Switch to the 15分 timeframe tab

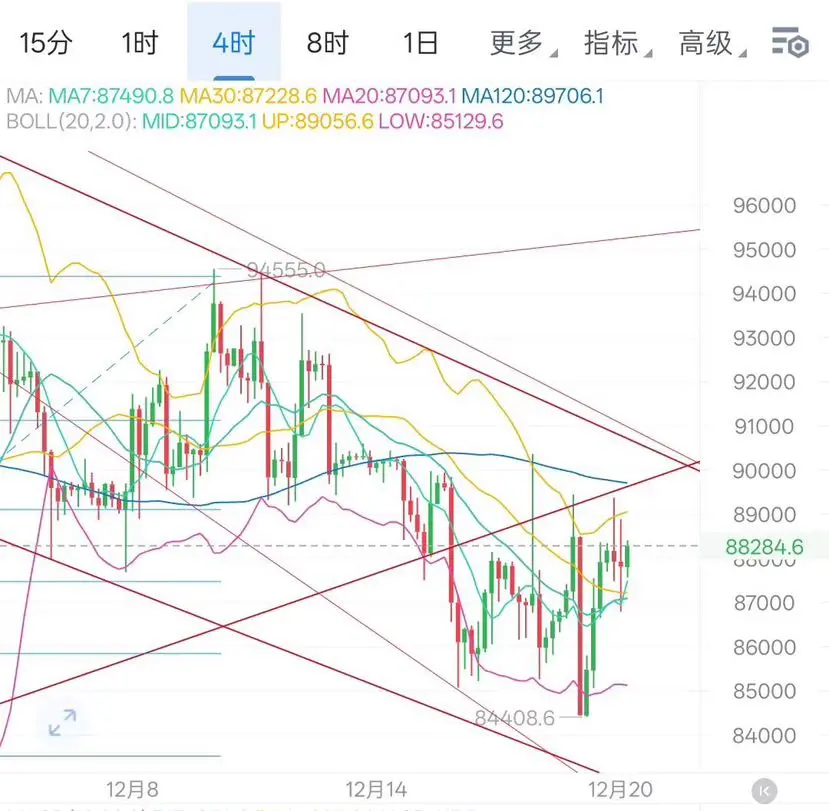click(x=46, y=43)
